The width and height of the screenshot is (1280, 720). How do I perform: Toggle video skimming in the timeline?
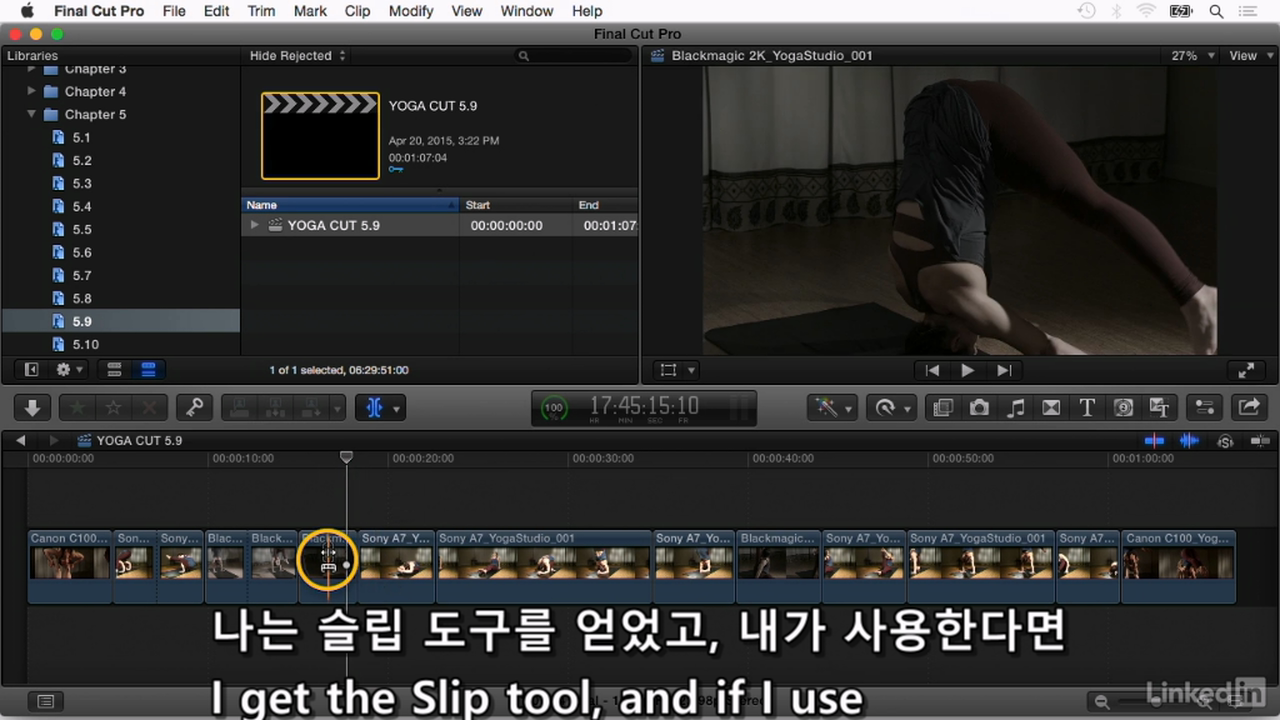pos(1154,441)
